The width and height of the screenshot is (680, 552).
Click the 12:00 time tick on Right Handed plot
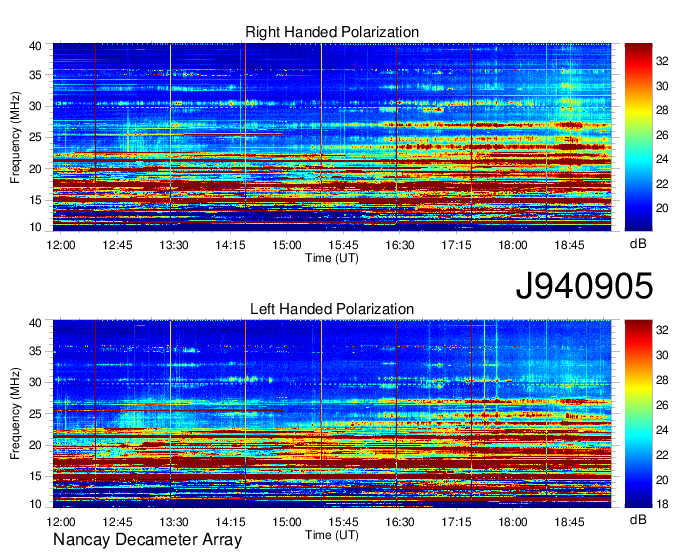click(61, 245)
